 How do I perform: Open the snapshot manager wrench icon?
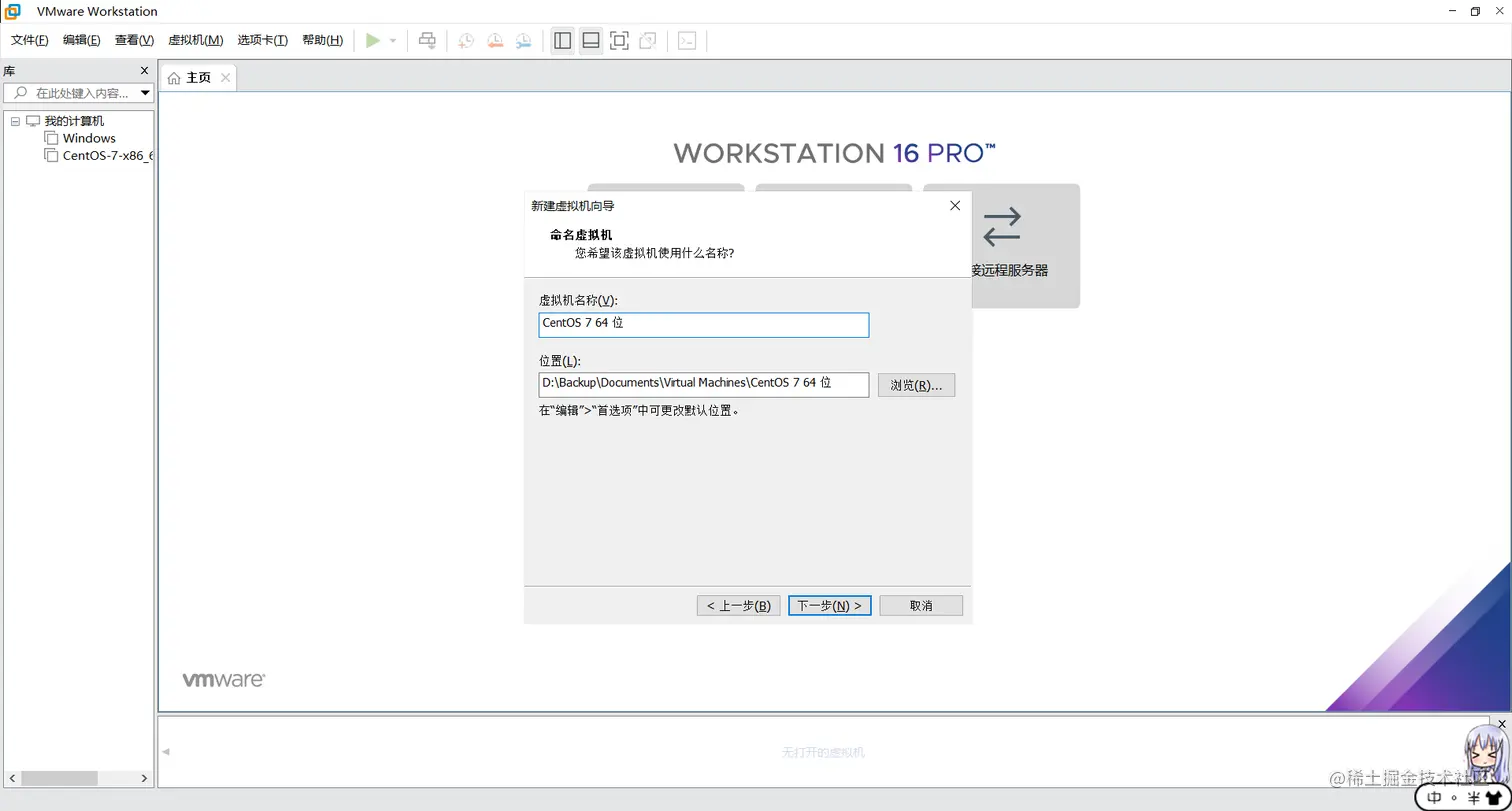524,41
